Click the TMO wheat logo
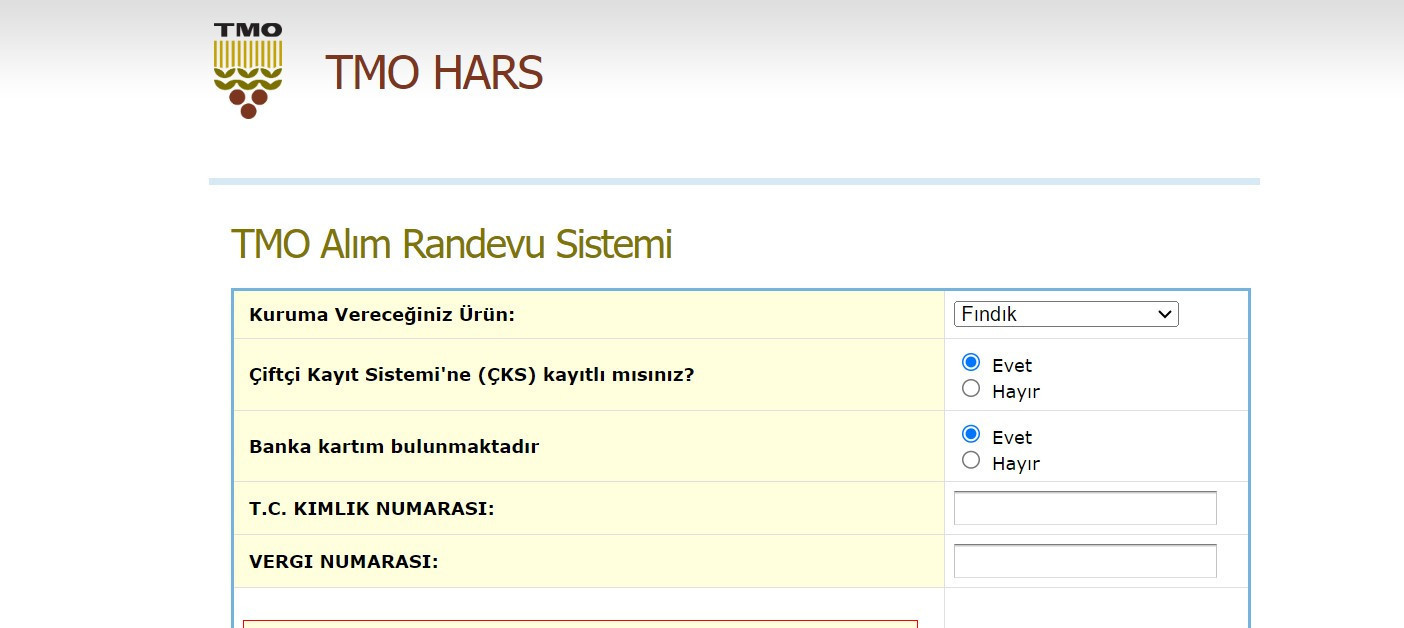1404x628 pixels. coord(248,71)
